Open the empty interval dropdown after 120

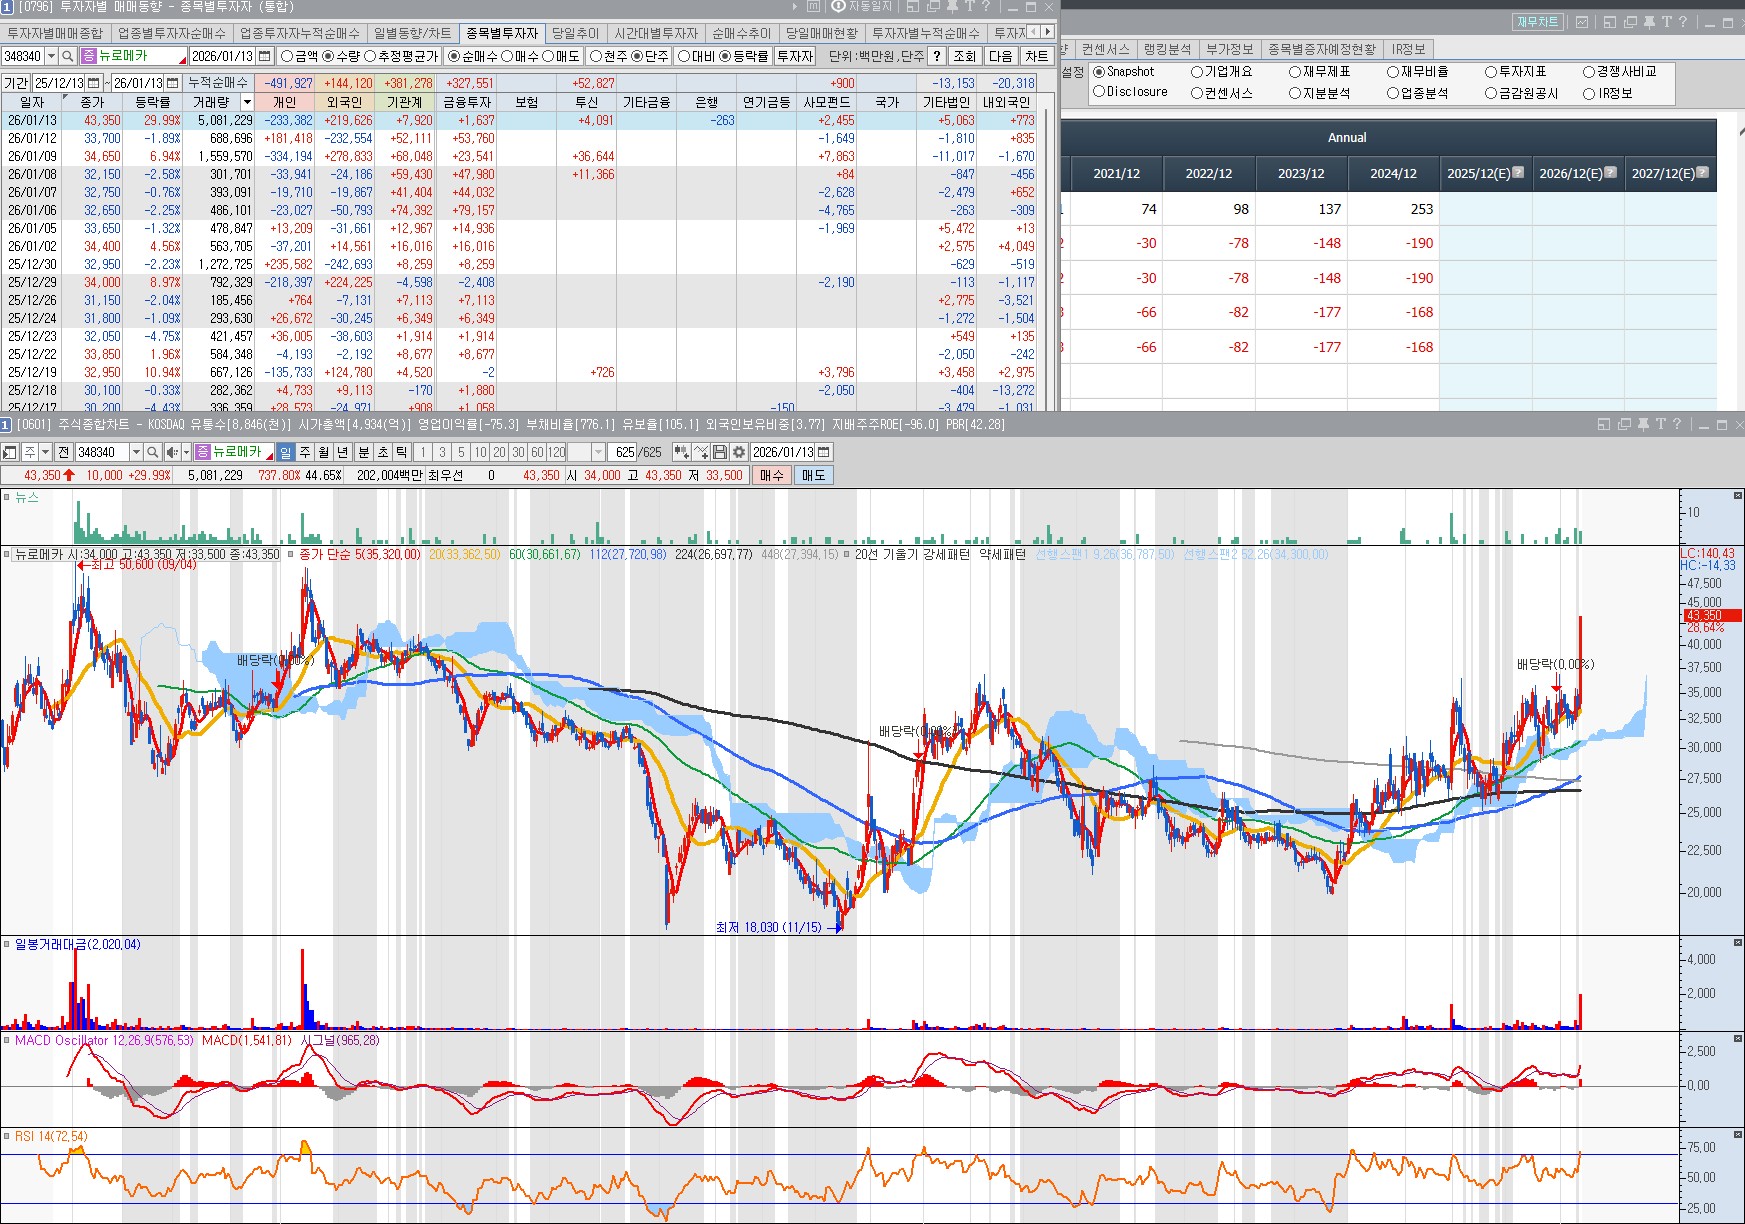click(598, 452)
